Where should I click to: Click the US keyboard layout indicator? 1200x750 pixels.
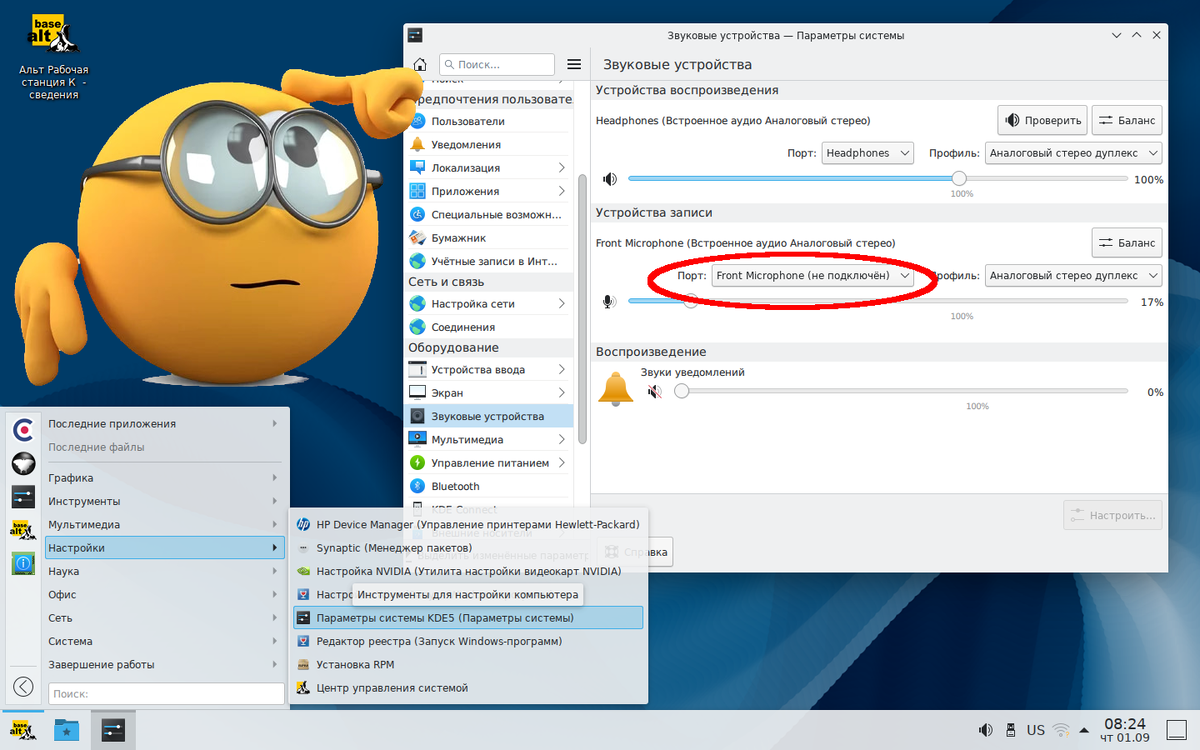[1036, 730]
